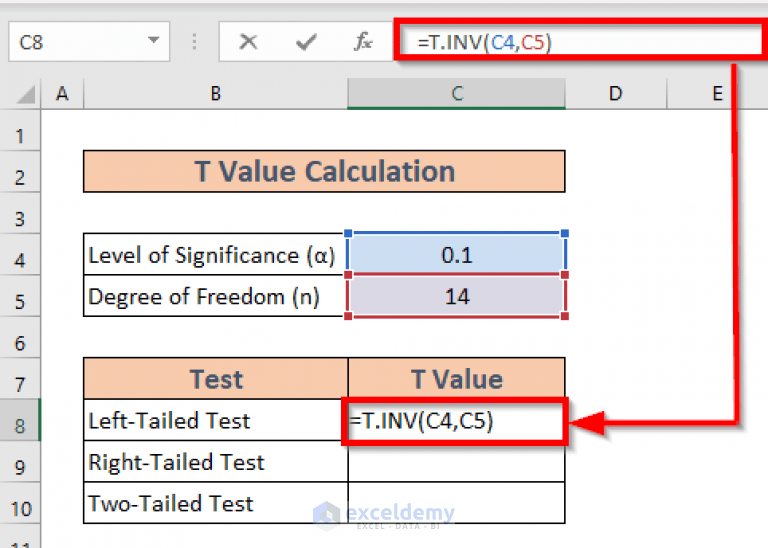Image resolution: width=768 pixels, height=548 pixels.
Task: Cancel the formula entry with the X icon
Action: [x=248, y=42]
